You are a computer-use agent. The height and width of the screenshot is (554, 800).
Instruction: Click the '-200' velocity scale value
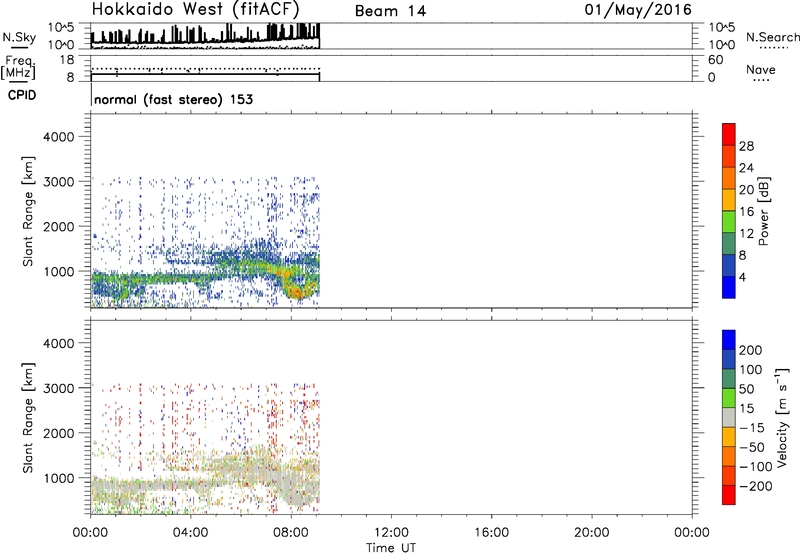[755, 486]
